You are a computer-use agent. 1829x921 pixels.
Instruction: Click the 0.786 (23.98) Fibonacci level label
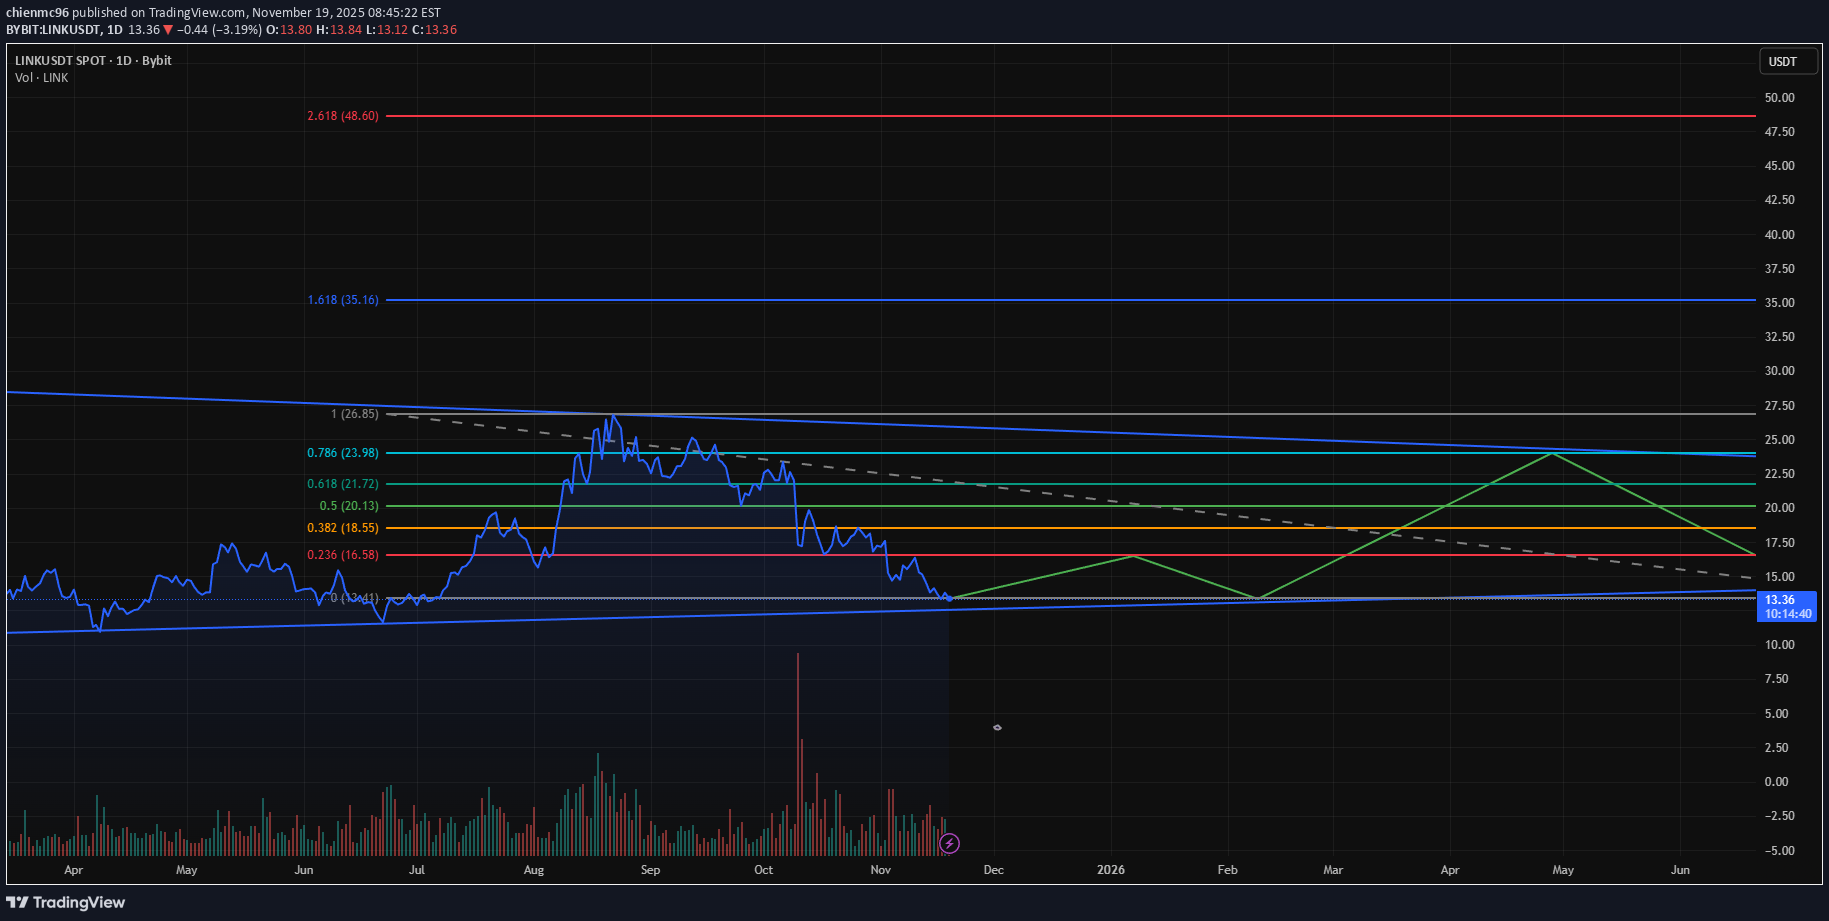343,453
